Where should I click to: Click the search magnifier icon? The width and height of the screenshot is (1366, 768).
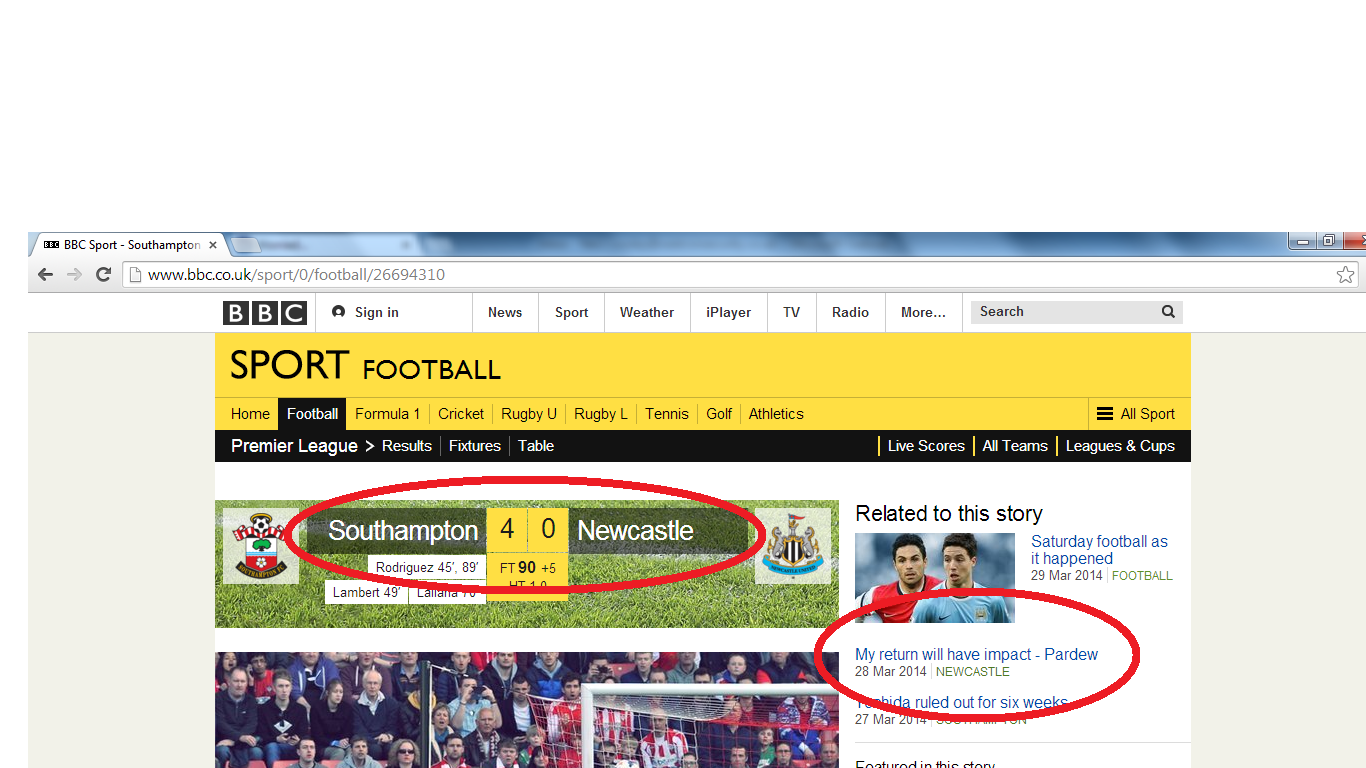click(x=1168, y=312)
